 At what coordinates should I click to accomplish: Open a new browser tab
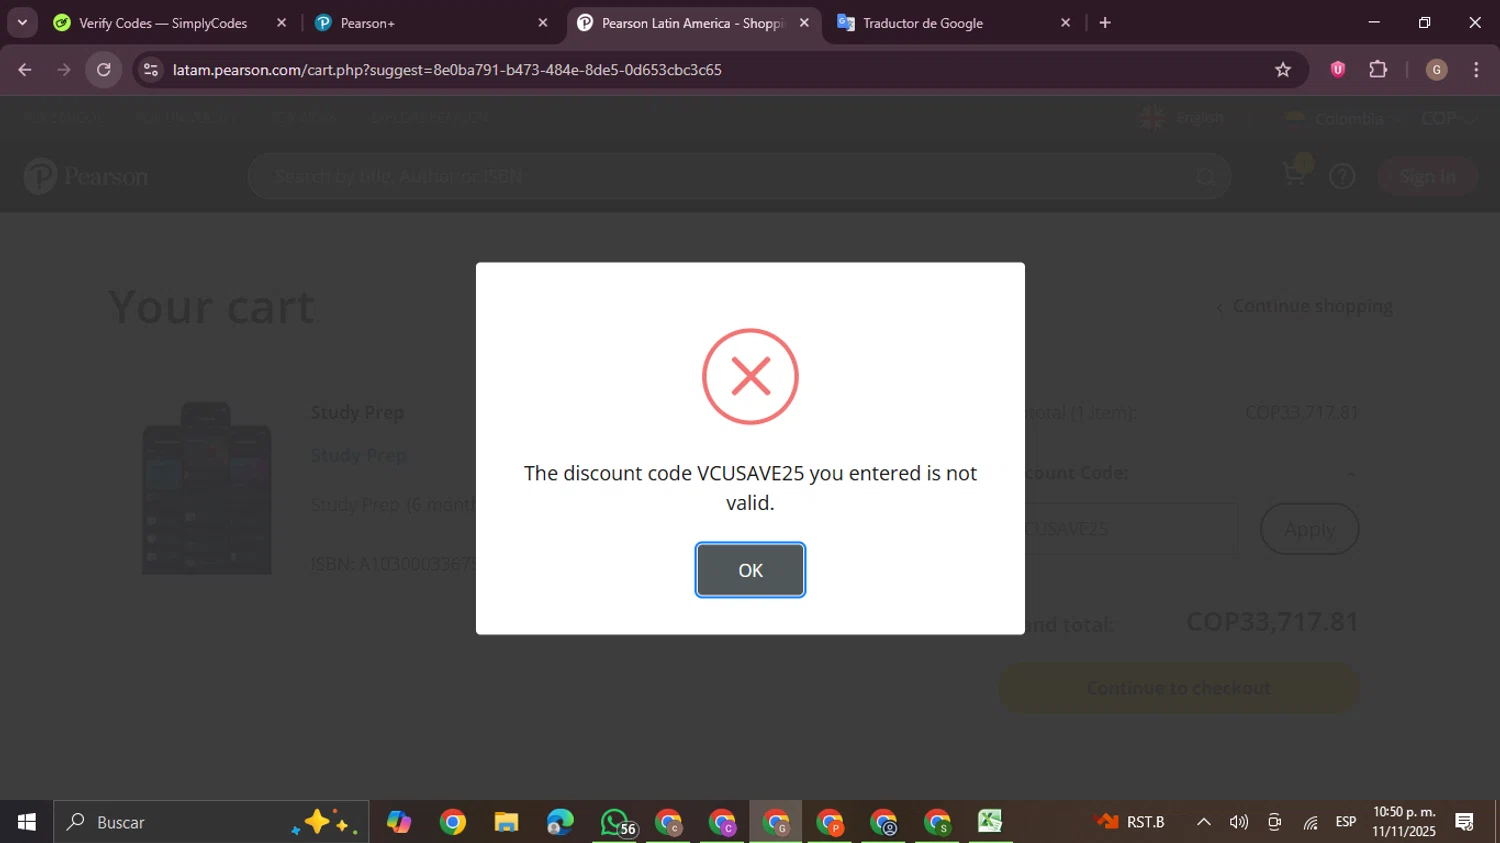pyautogui.click(x=1105, y=23)
